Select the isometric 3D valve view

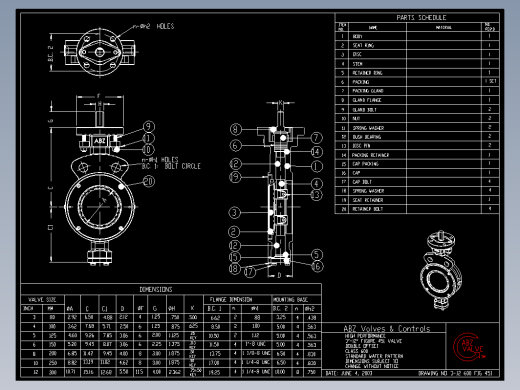(x=441, y=270)
